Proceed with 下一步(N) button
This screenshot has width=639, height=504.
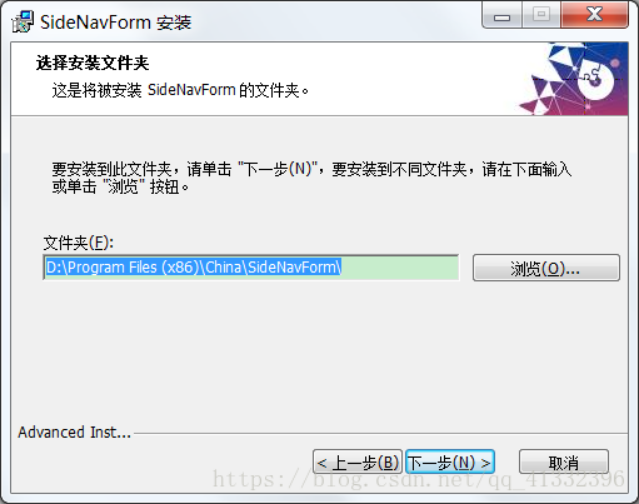pyautogui.click(x=450, y=462)
